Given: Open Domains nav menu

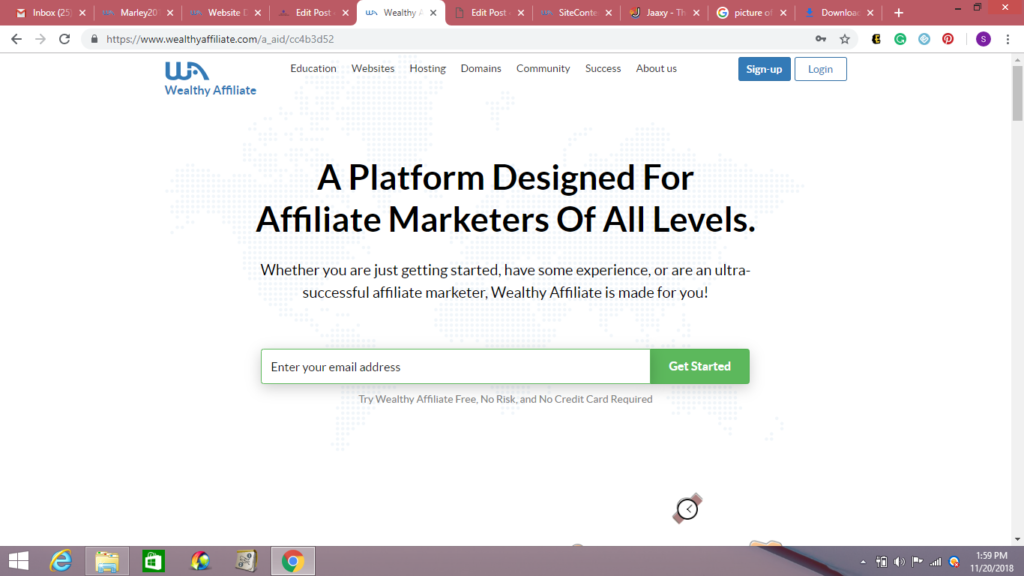Looking at the screenshot, I should point(481,69).
